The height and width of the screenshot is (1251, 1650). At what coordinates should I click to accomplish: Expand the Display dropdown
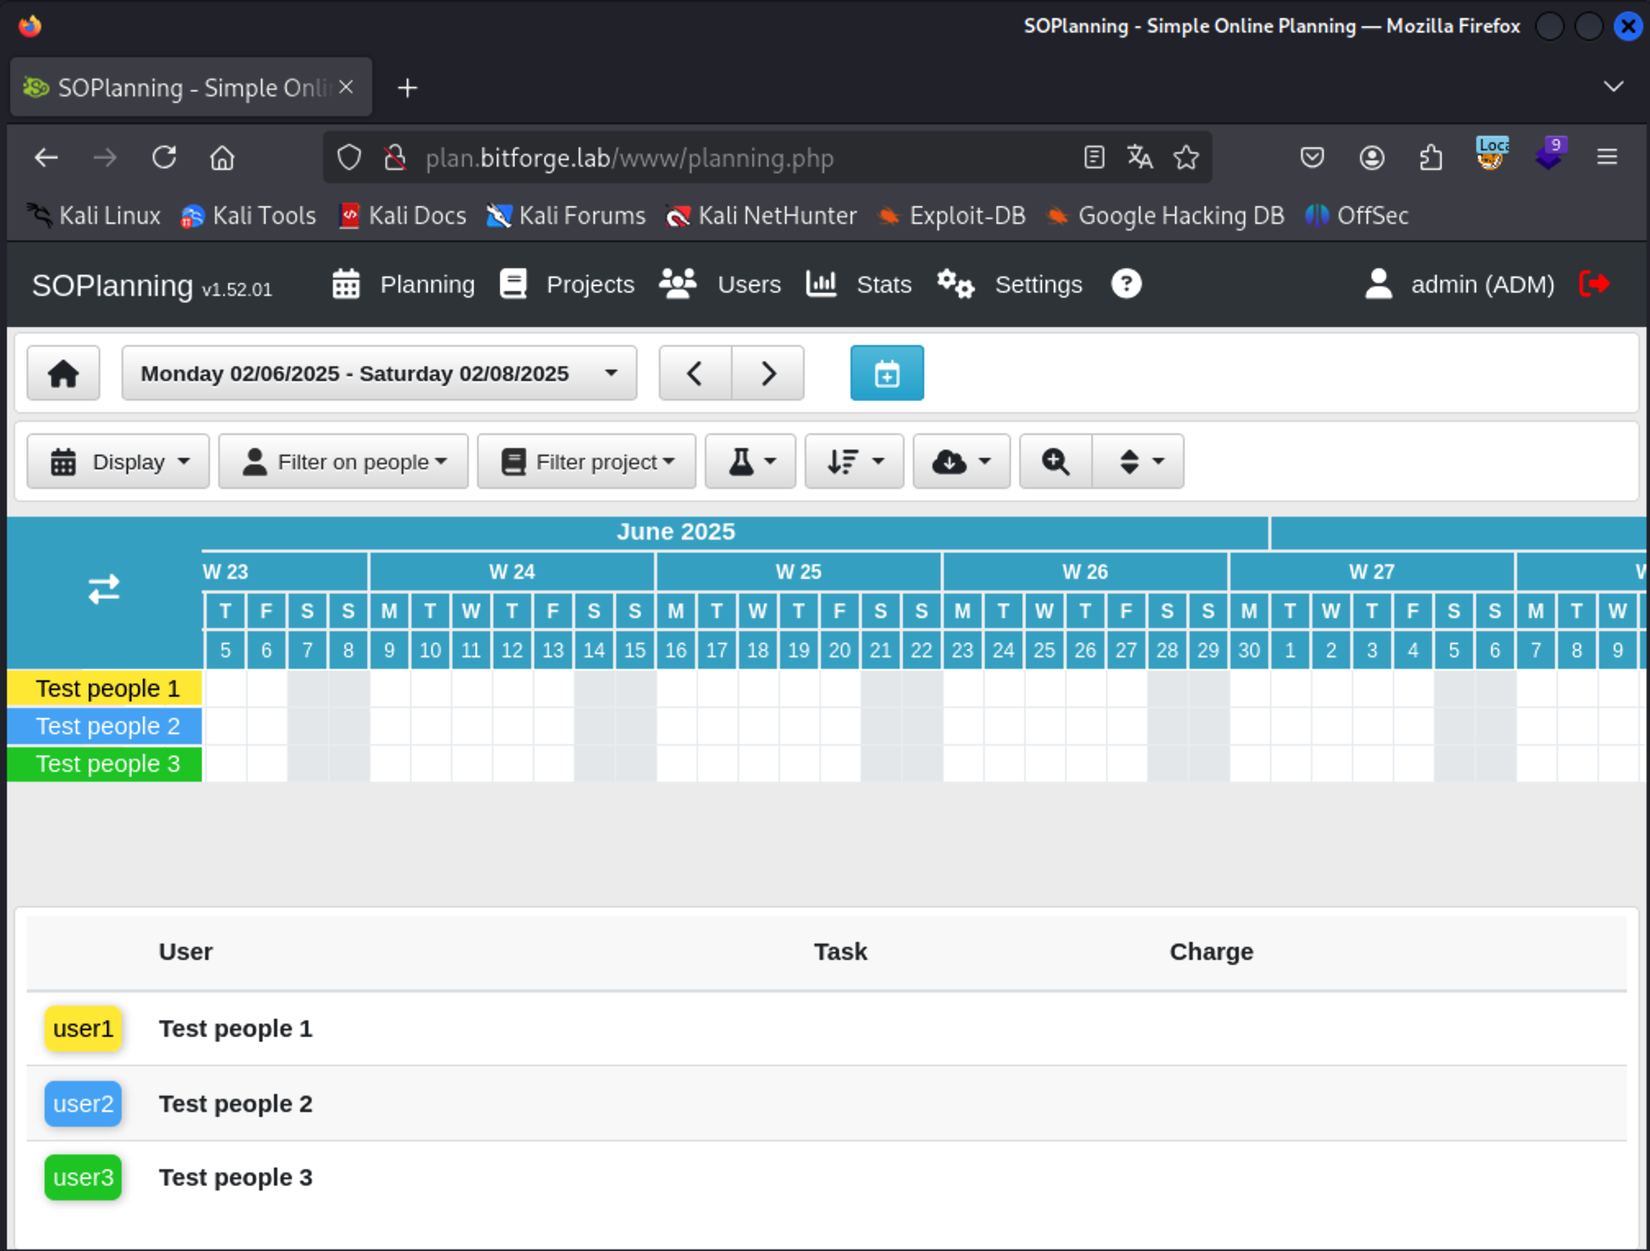[x=118, y=462]
